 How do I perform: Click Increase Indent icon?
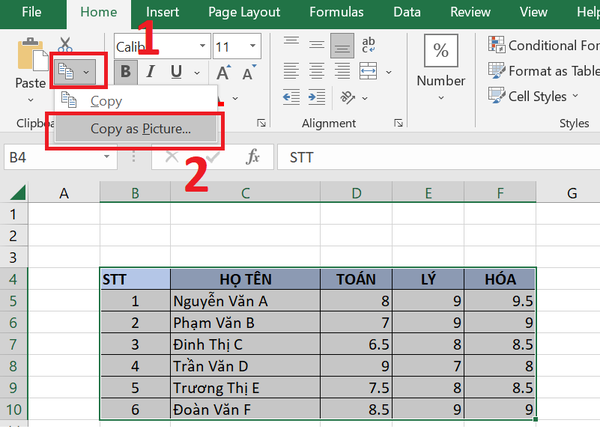coord(316,97)
